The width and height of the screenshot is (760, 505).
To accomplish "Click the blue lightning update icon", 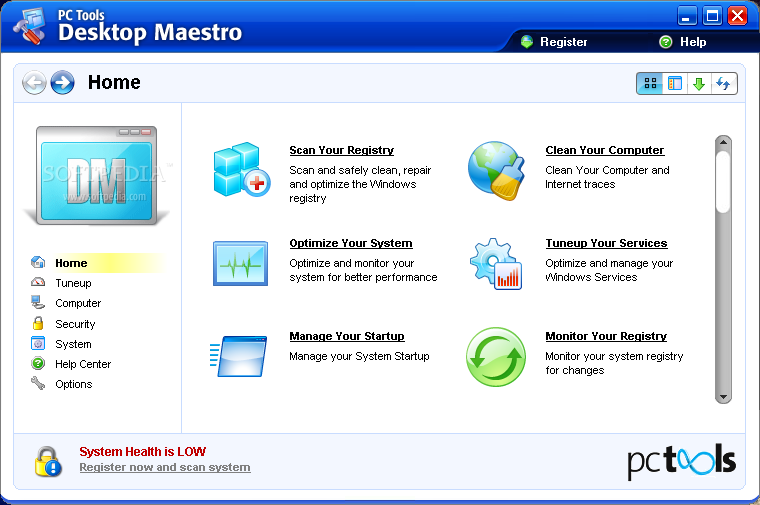I will pos(724,83).
